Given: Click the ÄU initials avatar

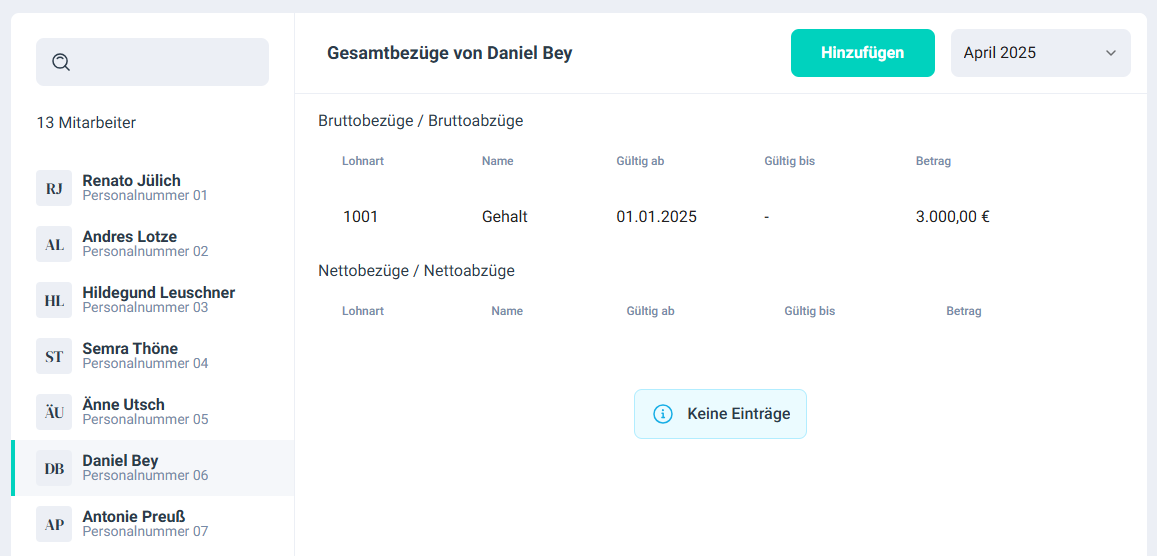Looking at the screenshot, I should pos(54,412).
